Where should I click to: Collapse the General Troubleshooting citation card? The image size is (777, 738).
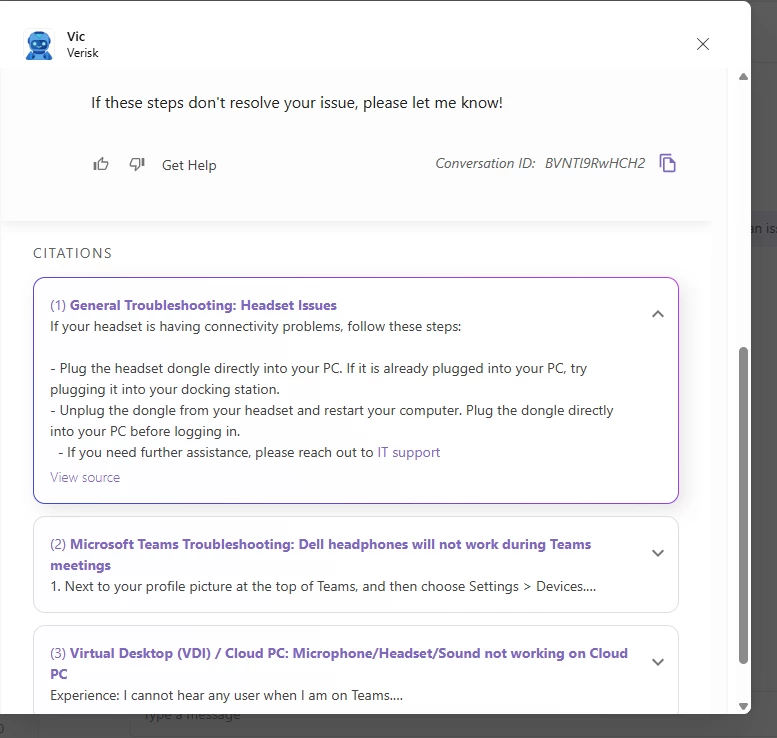(658, 314)
